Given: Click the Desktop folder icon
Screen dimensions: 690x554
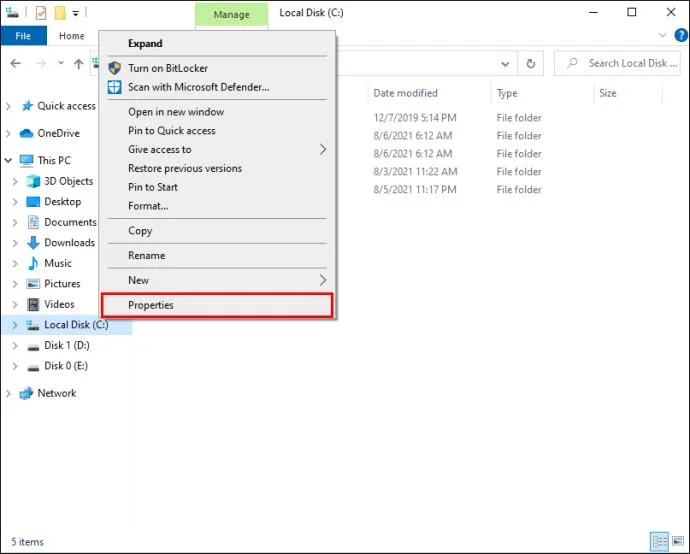Looking at the screenshot, I should click(x=33, y=202).
